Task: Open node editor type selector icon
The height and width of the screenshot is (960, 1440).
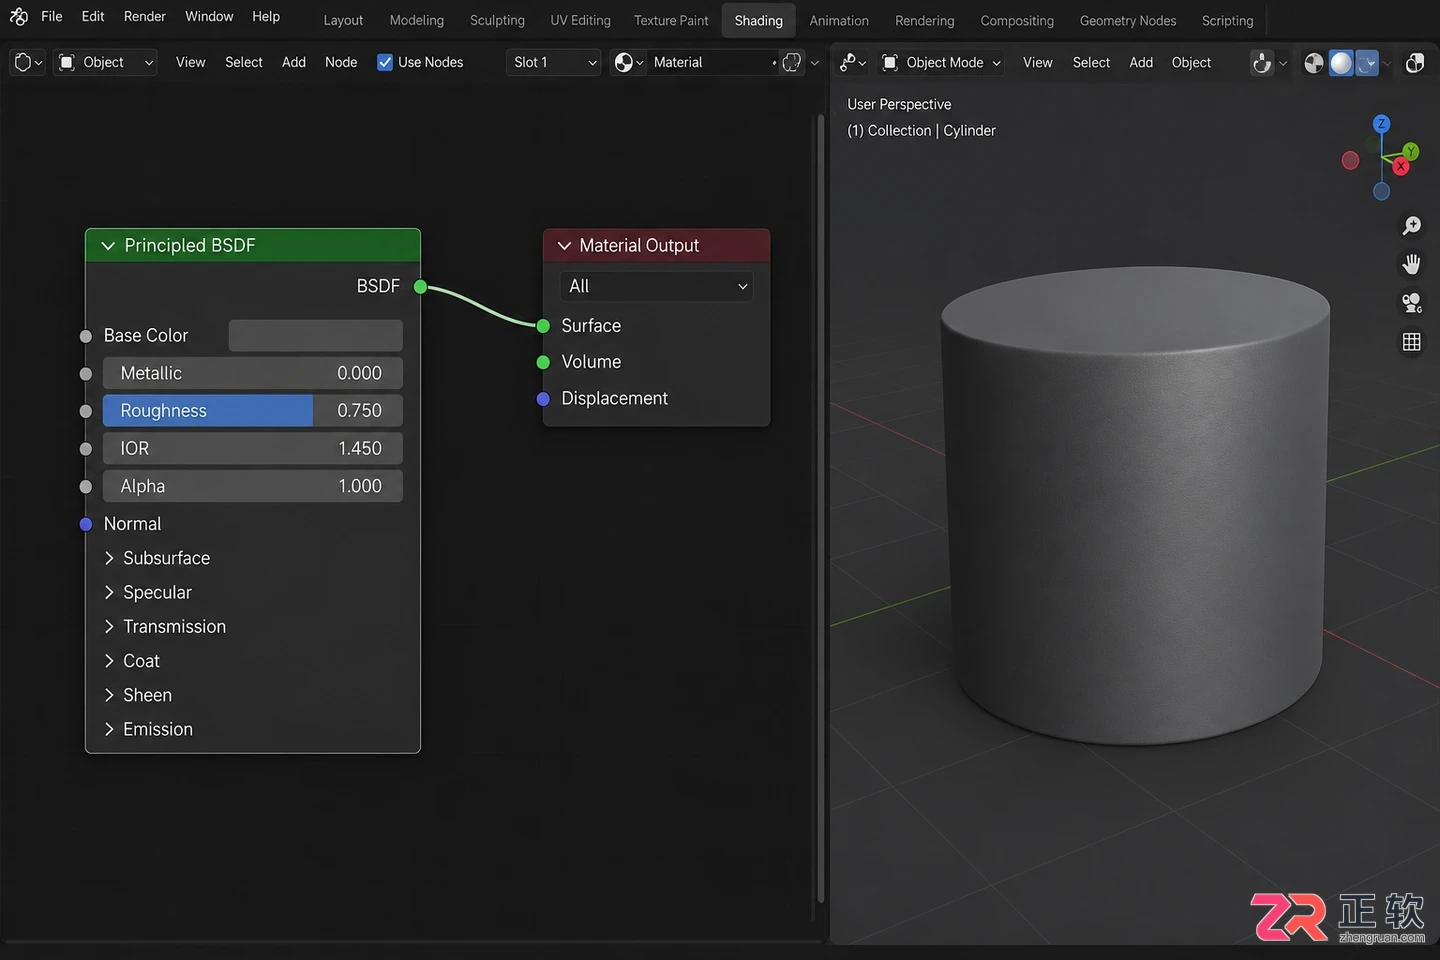Action: [27, 62]
